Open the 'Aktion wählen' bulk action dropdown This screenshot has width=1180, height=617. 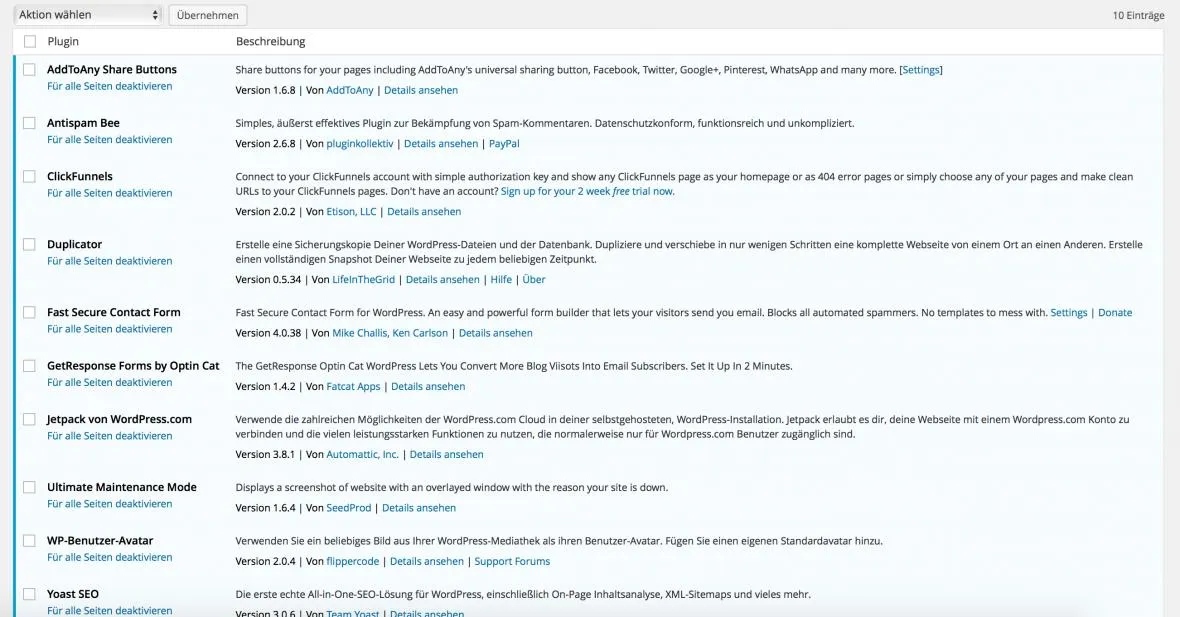[x=87, y=14]
